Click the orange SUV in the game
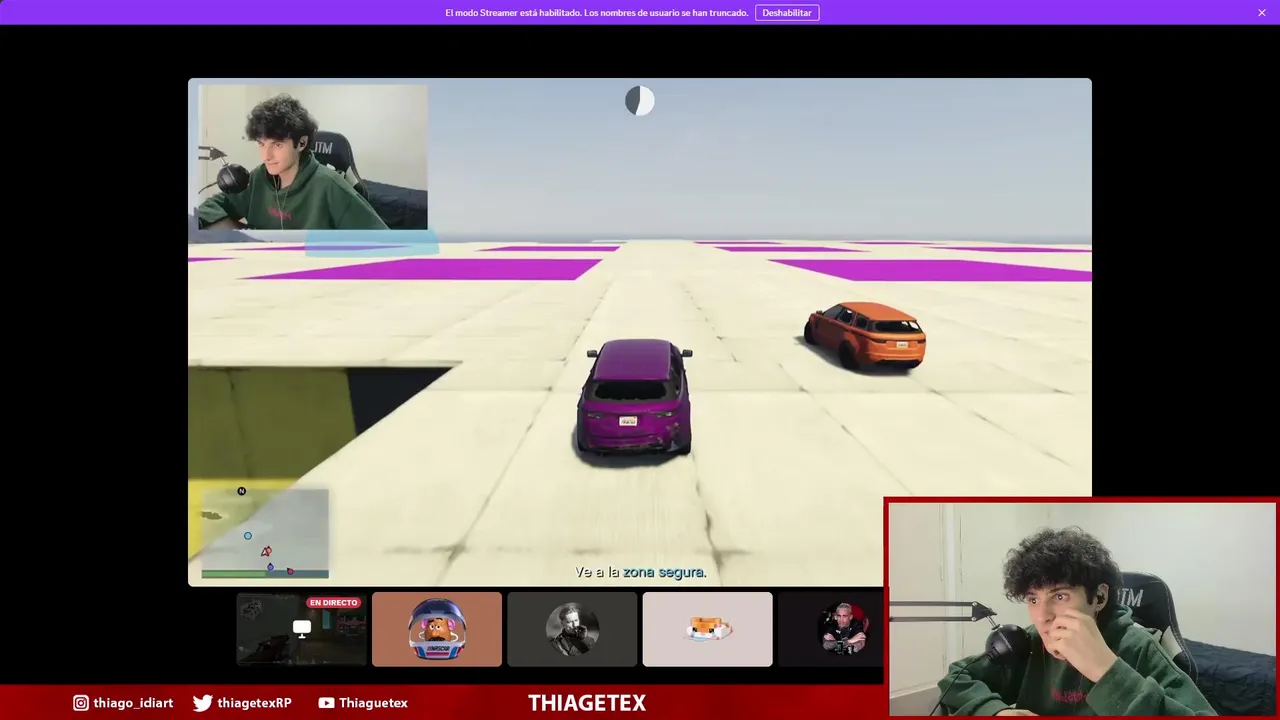The width and height of the screenshot is (1280, 720). 865,336
